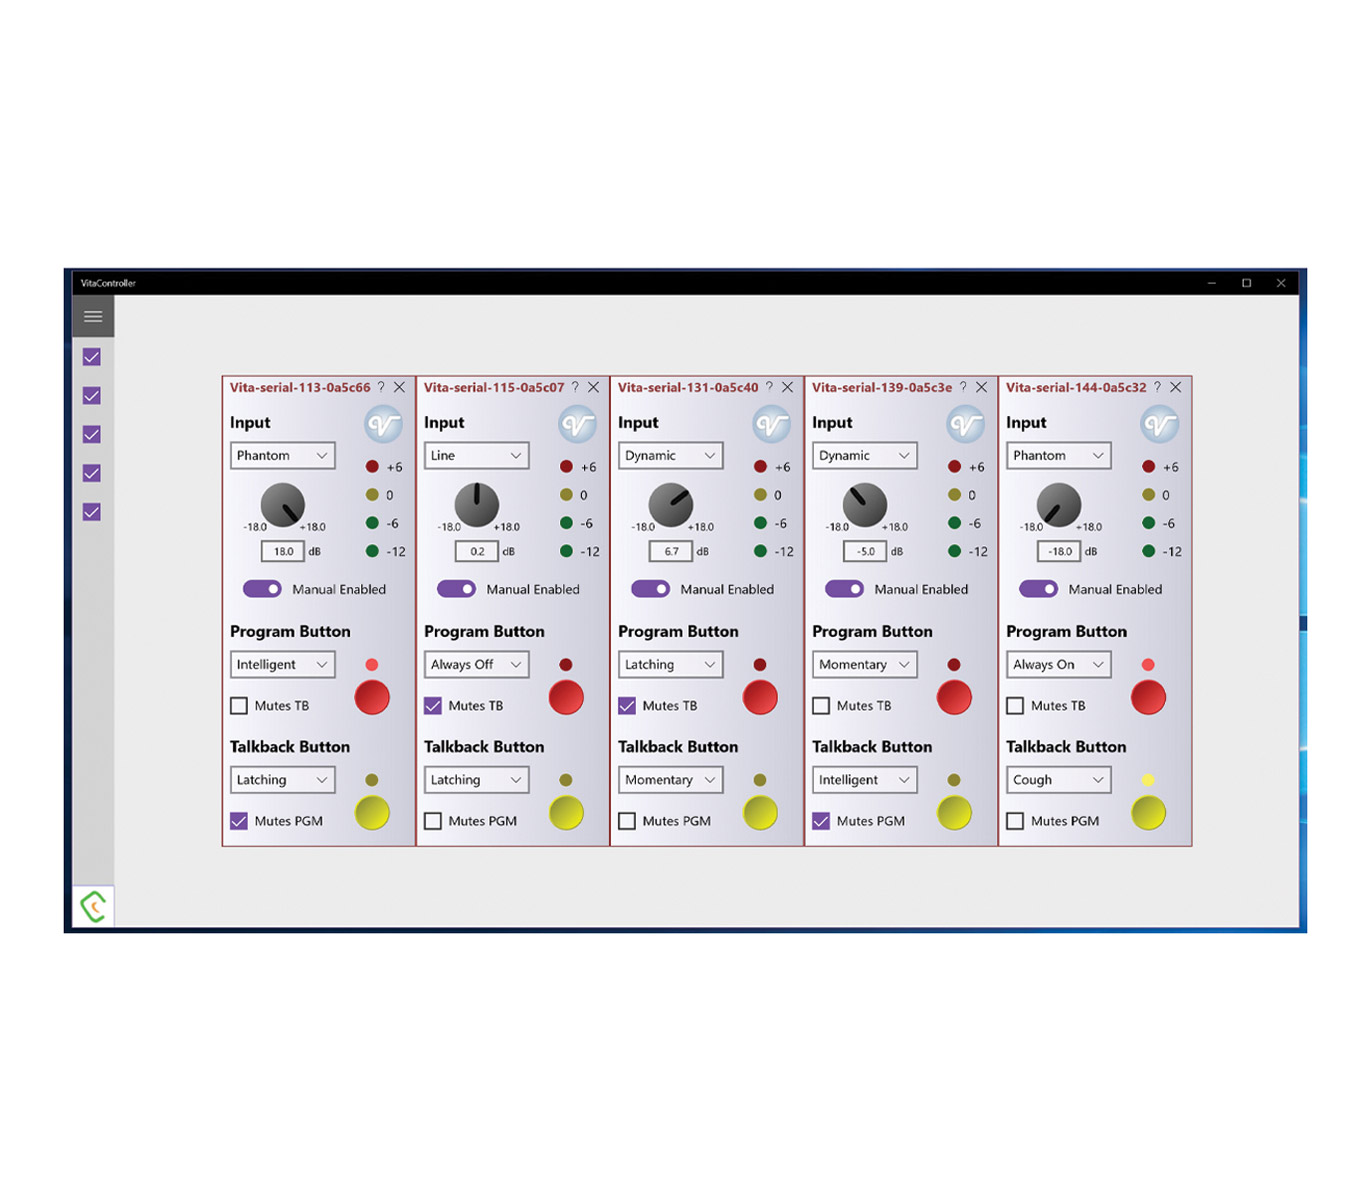This screenshot has height=1200, width=1371.
Task: Toggle Manual Enabled switch on Vita-serial-113 panel
Action: (262, 589)
